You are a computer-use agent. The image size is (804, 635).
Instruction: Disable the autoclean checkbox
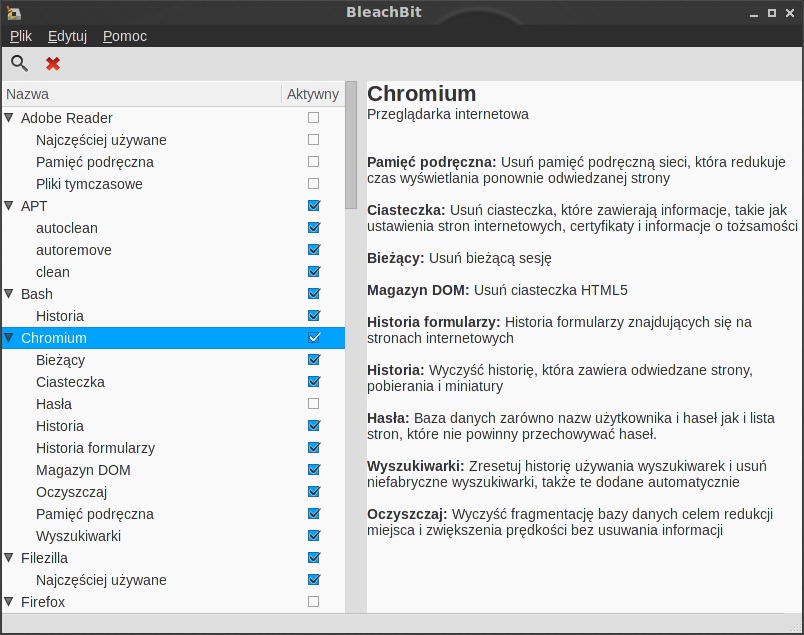pyautogui.click(x=313, y=228)
